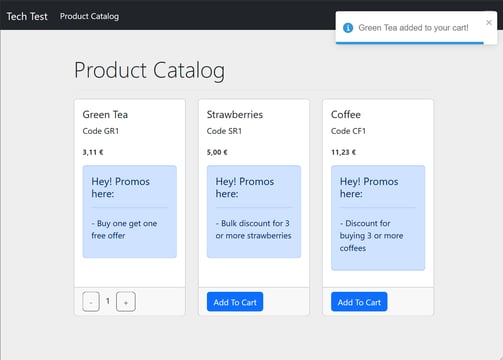
Task: Click the Coffee product title
Action: (x=346, y=114)
